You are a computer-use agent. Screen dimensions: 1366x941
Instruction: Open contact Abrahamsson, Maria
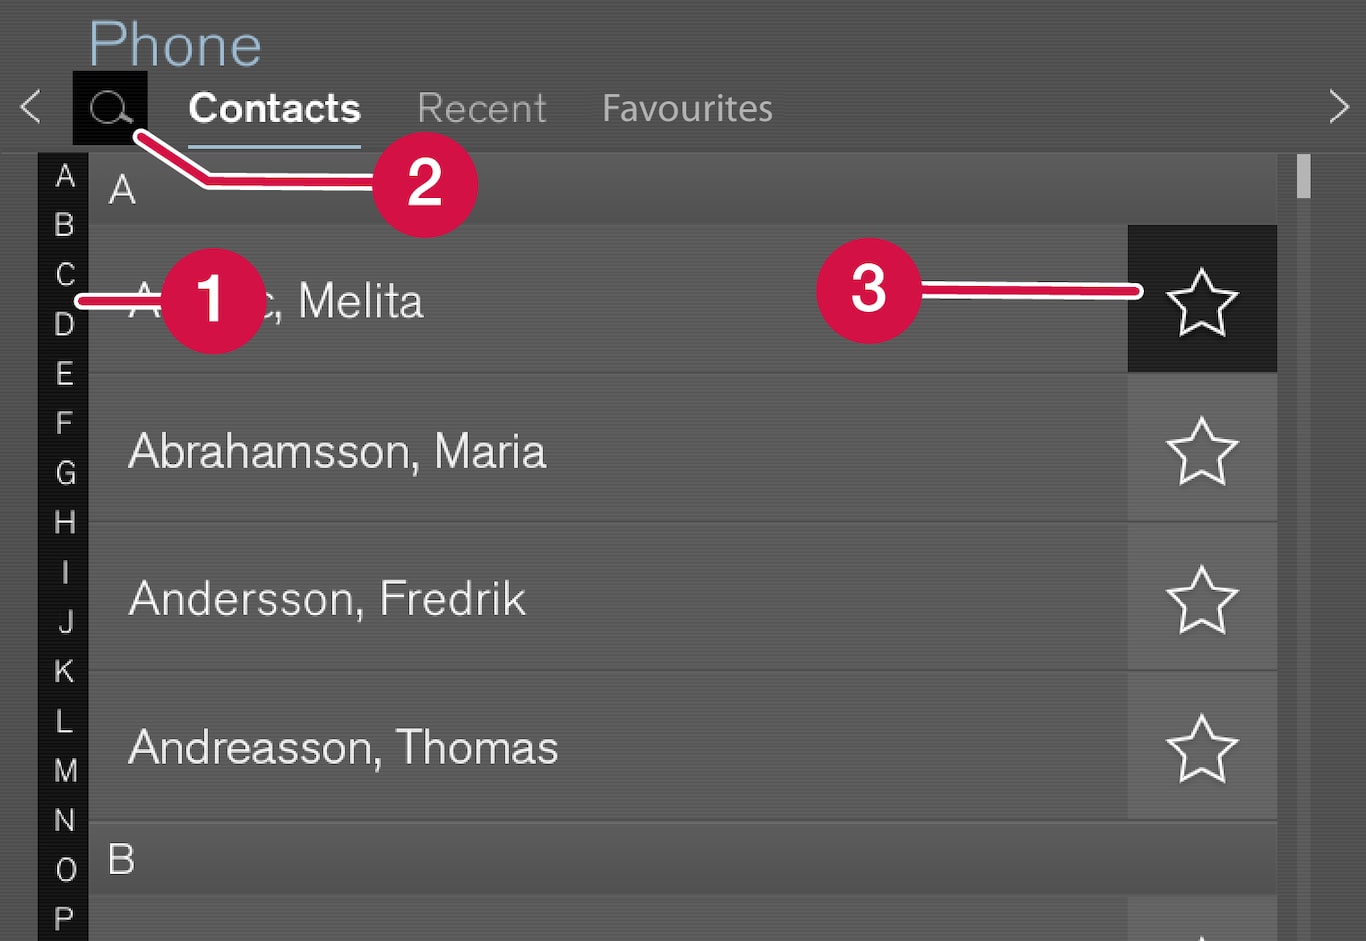coord(337,451)
